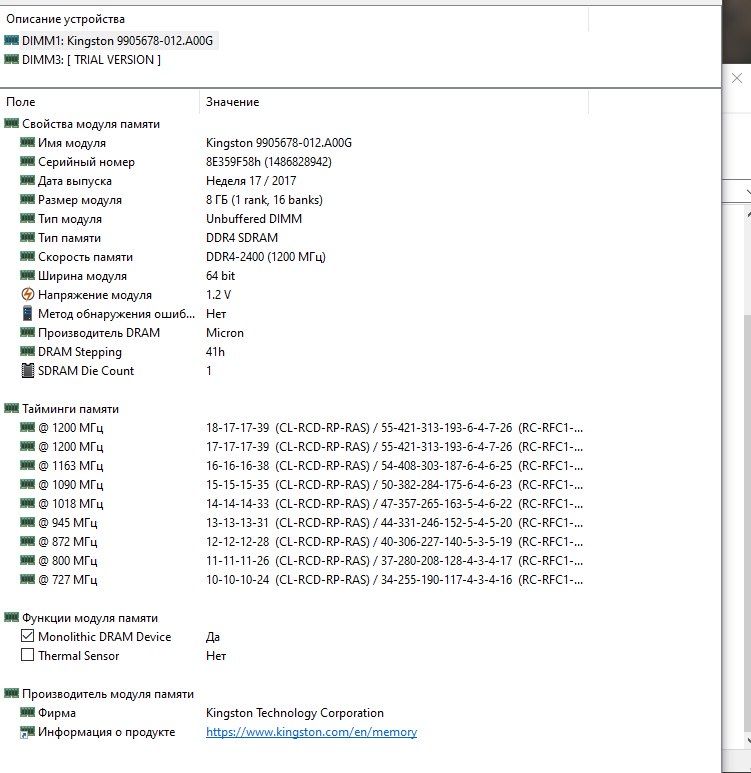Click the Описание устройства header

point(66,19)
